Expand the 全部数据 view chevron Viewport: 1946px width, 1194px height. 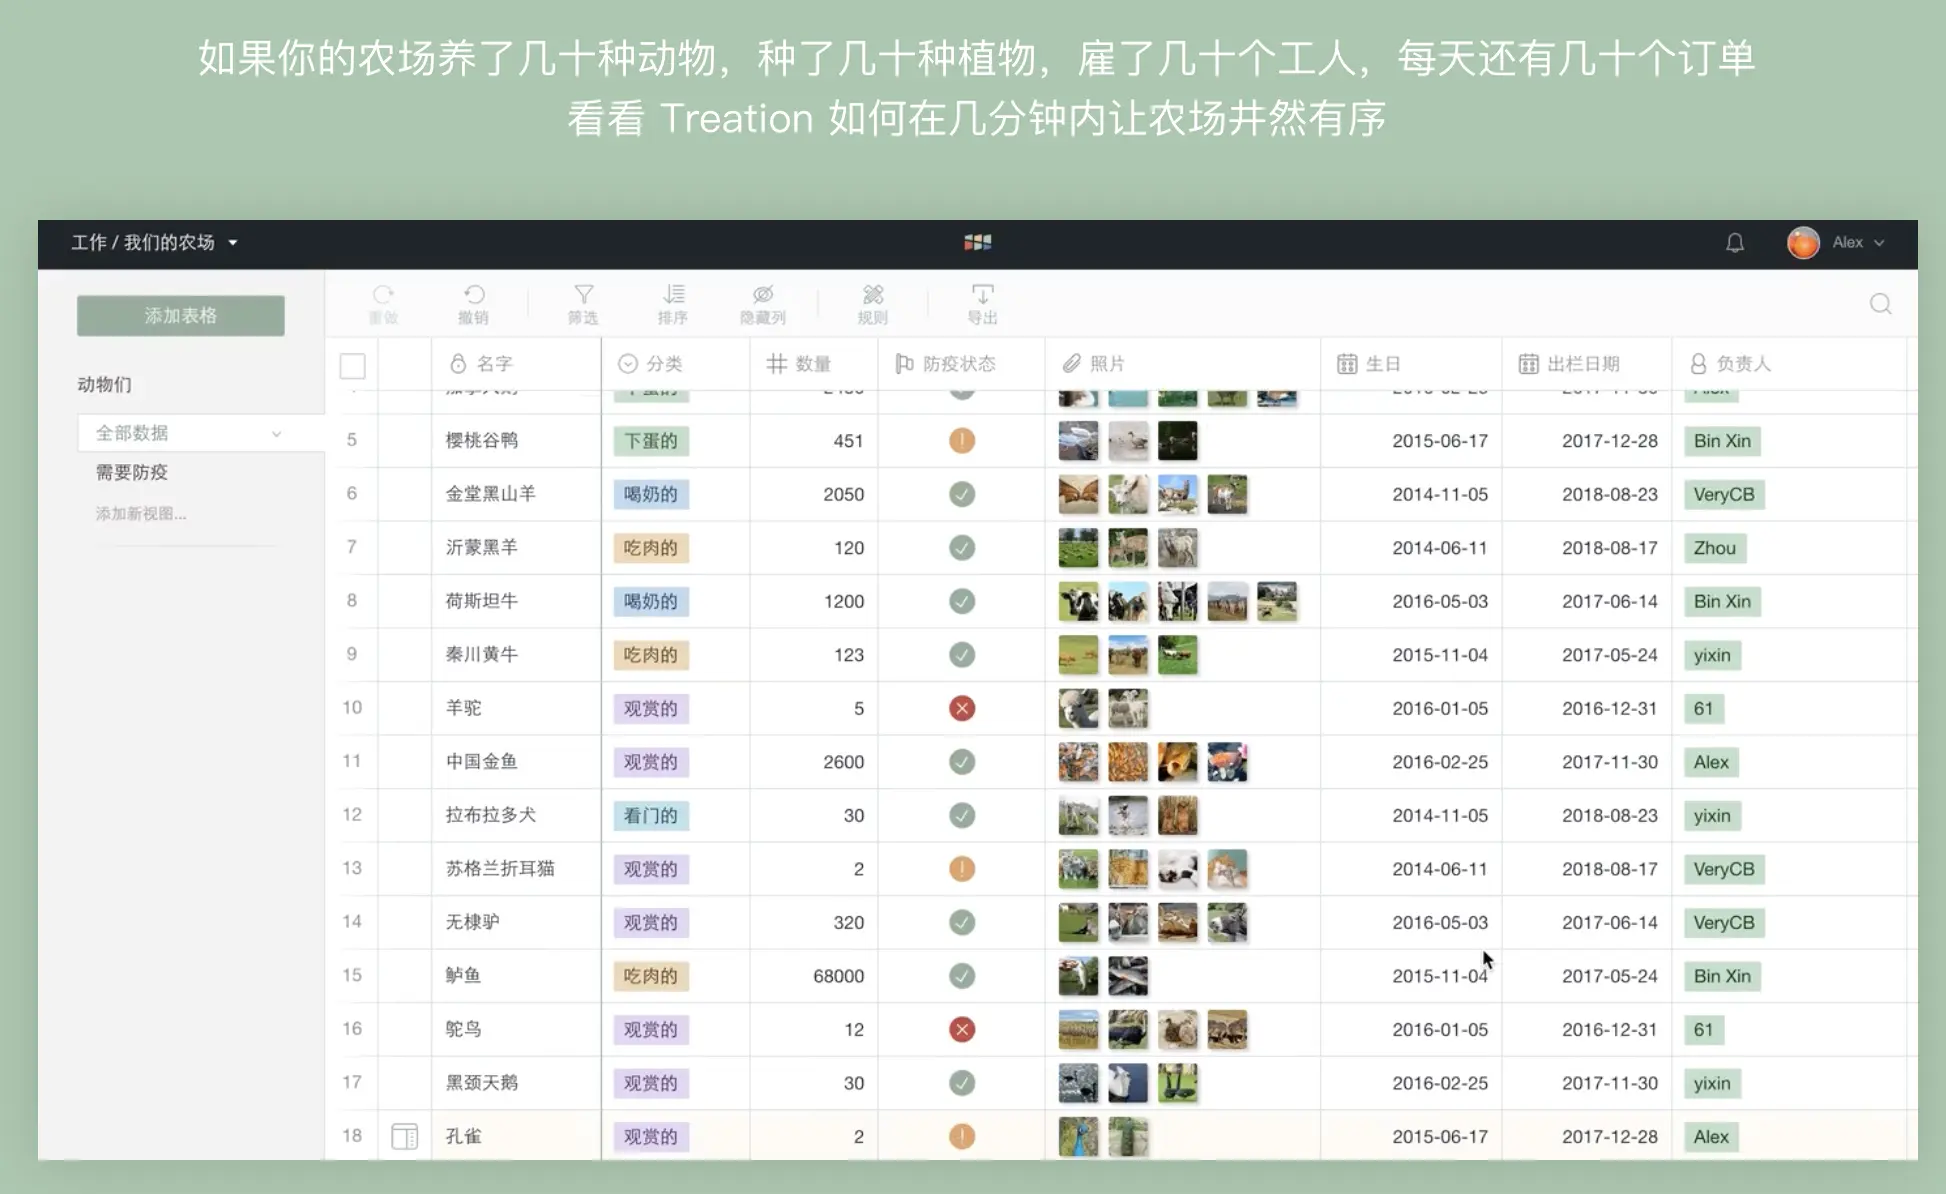tap(277, 434)
